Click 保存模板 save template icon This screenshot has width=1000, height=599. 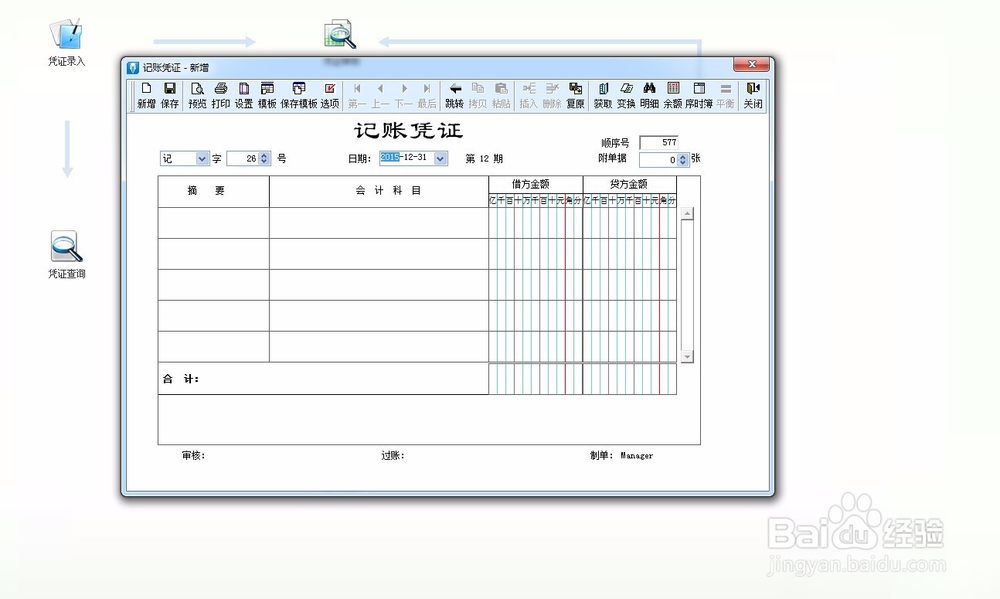tap(298, 95)
